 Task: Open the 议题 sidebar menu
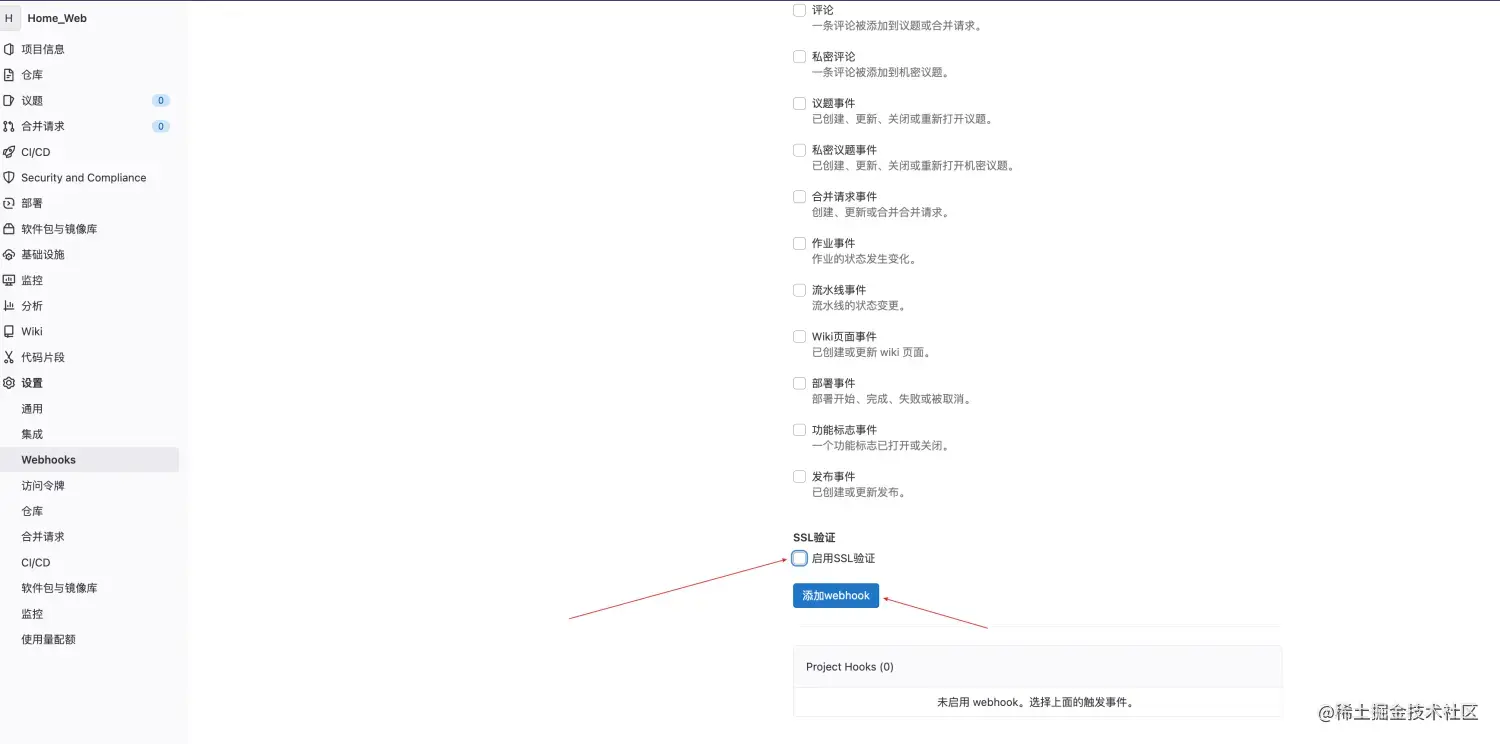(x=32, y=101)
